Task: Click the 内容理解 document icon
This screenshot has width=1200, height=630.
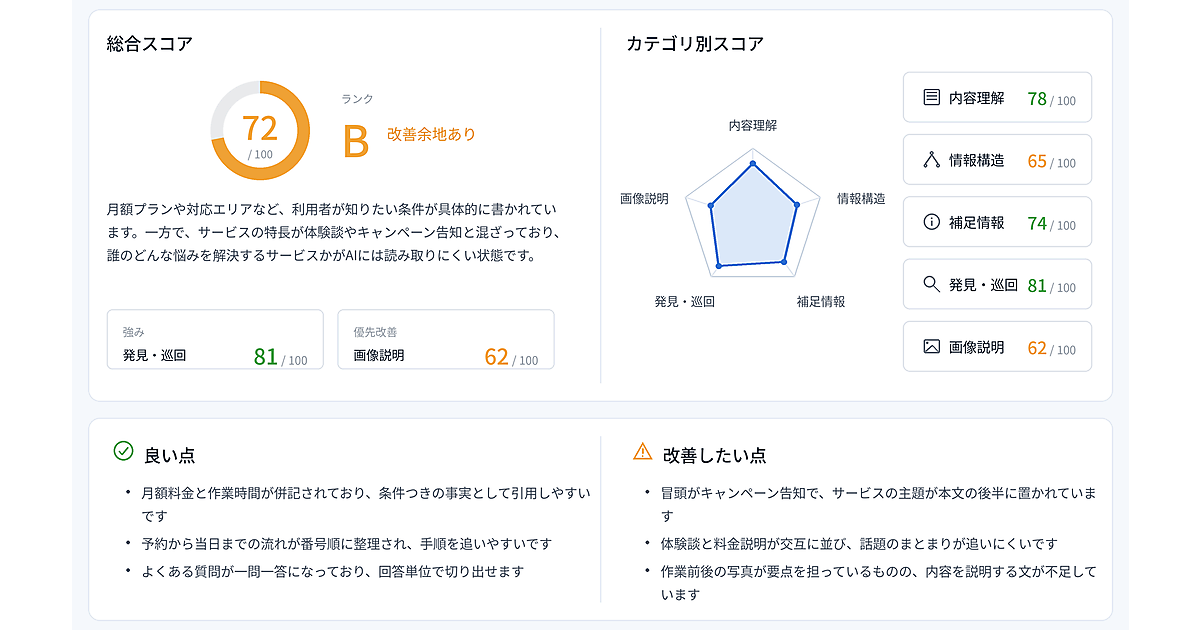Action: tap(931, 97)
